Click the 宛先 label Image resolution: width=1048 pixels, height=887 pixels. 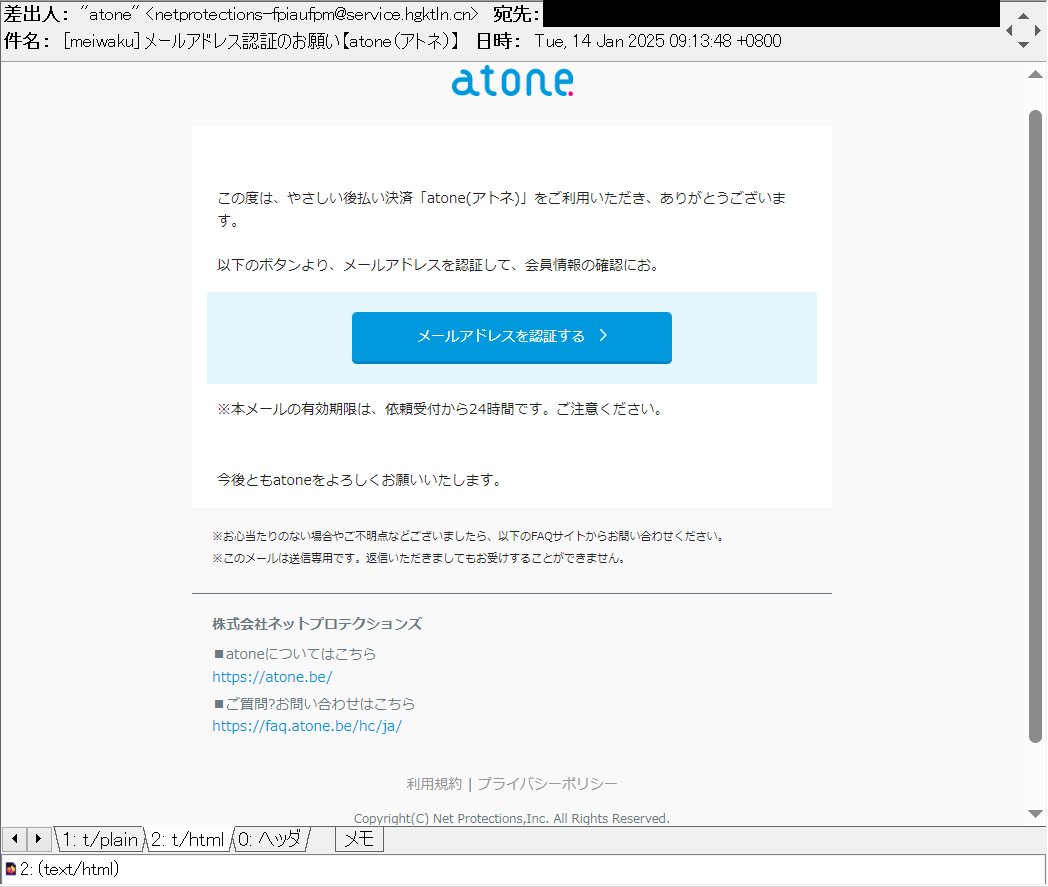516,14
